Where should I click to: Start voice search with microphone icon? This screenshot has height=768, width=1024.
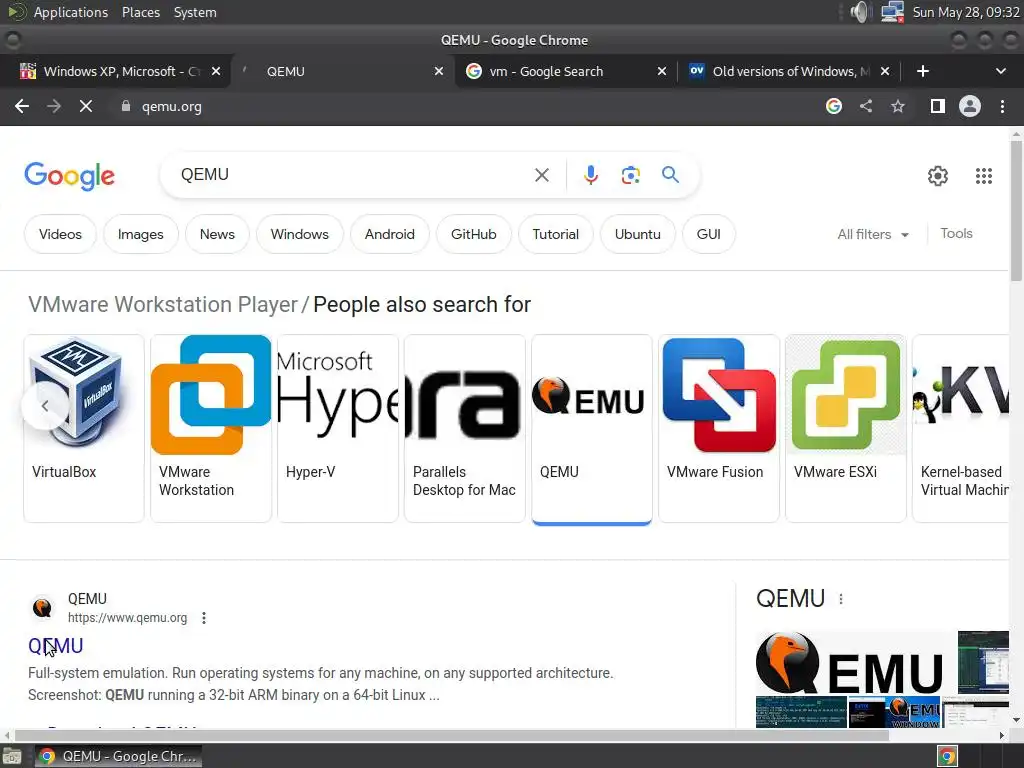pos(591,175)
